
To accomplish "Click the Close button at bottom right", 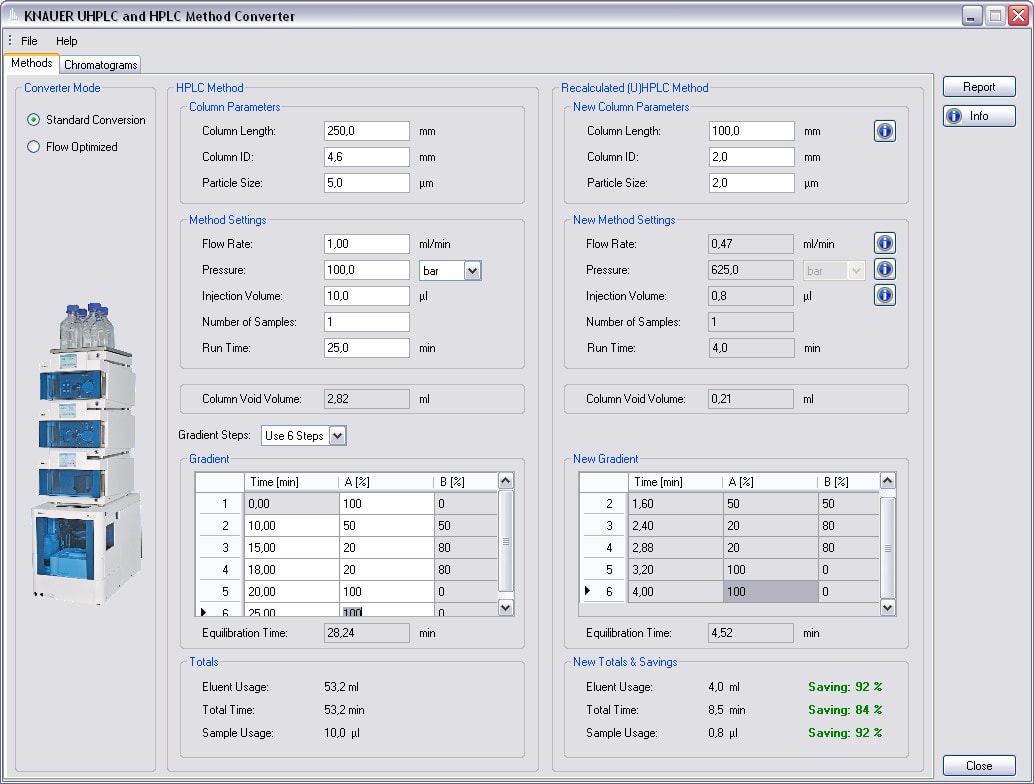I will (x=978, y=766).
